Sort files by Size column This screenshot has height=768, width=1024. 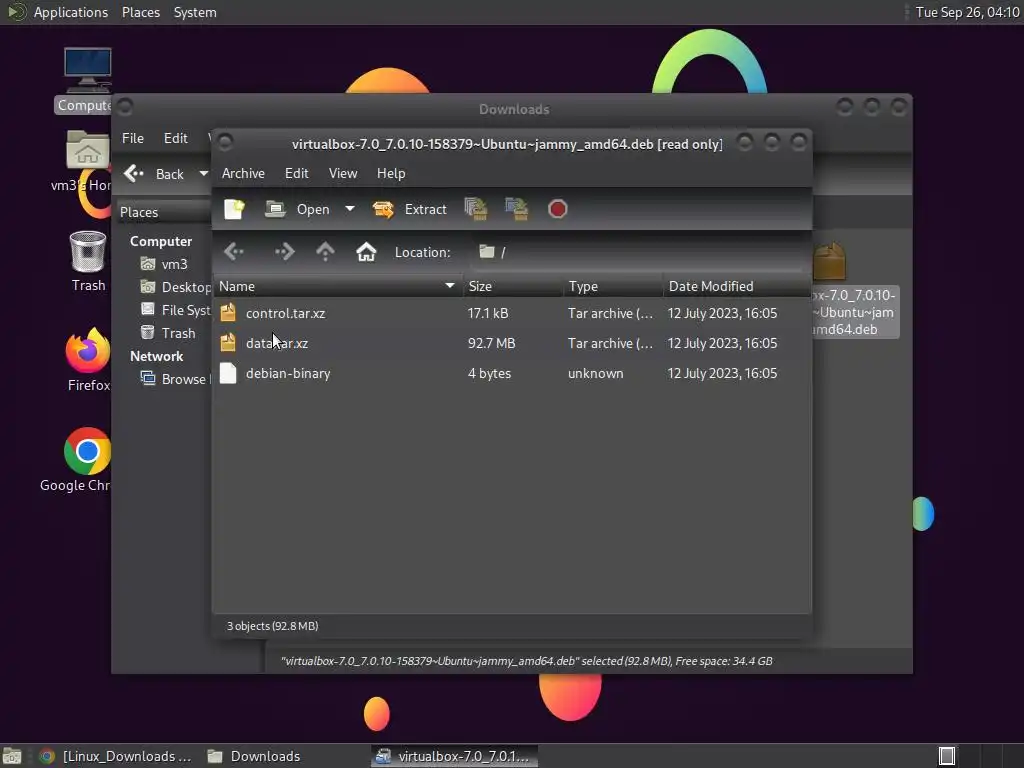(x=513, y=286)
